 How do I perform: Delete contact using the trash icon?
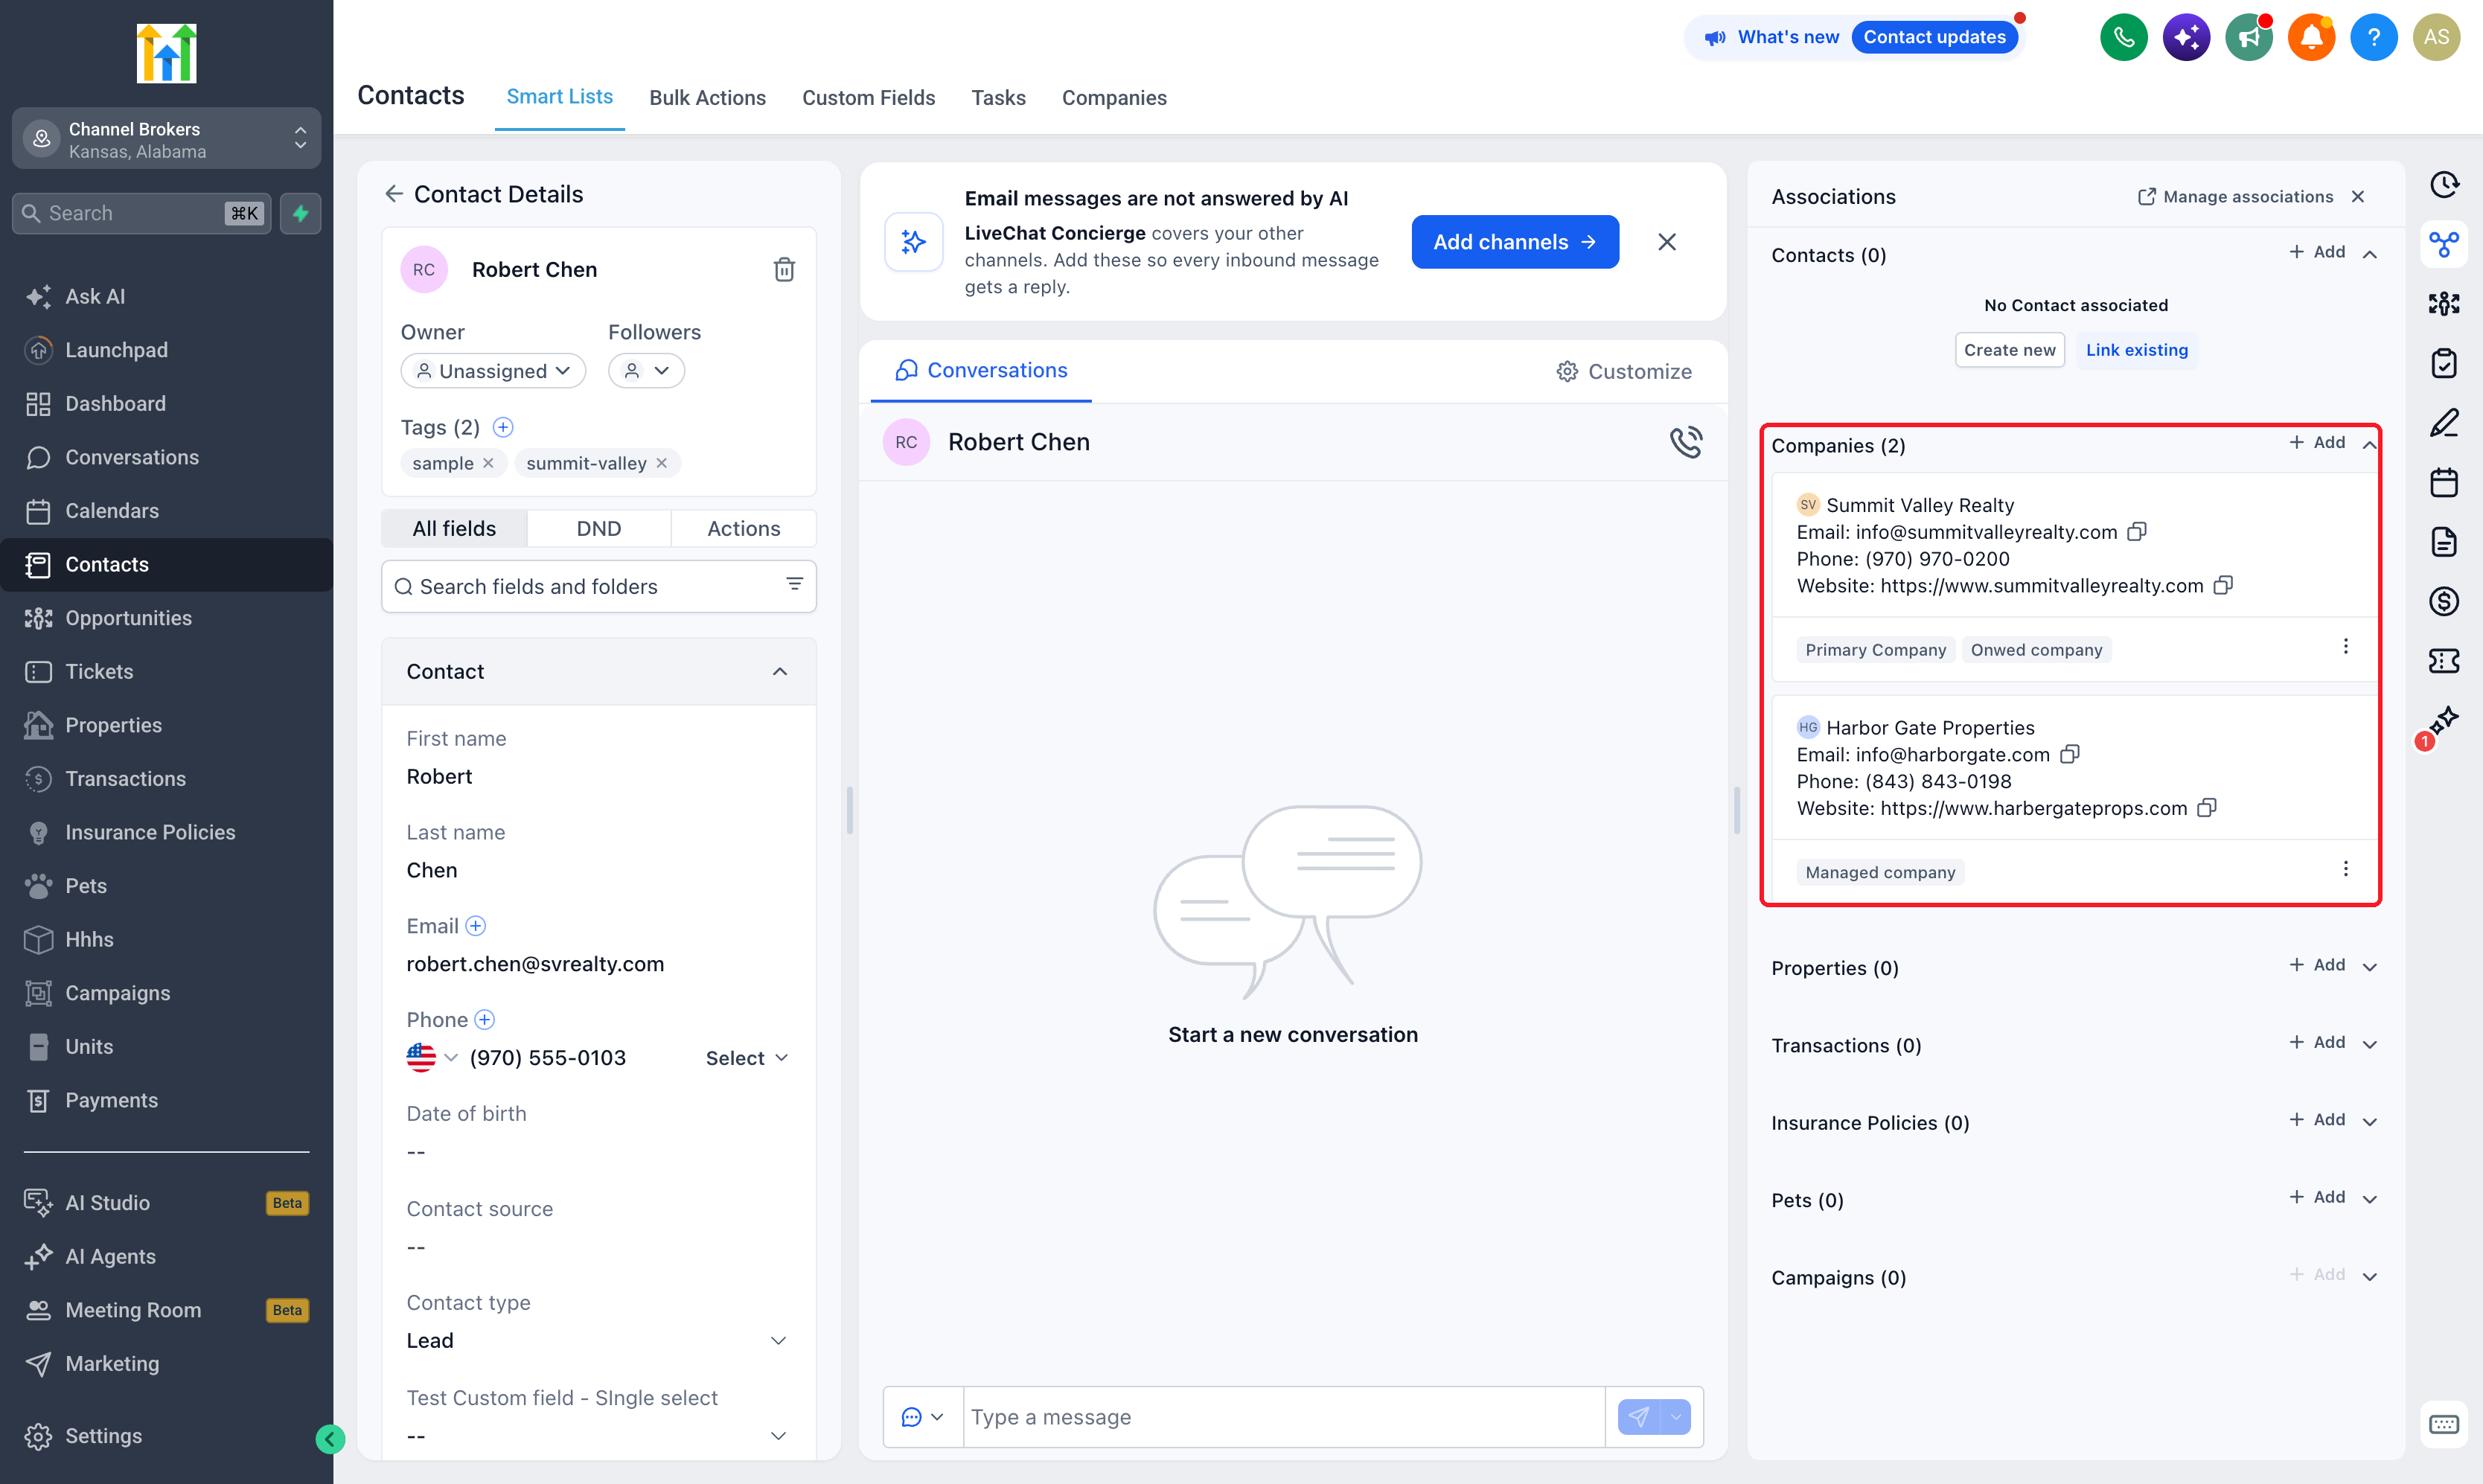784,269
